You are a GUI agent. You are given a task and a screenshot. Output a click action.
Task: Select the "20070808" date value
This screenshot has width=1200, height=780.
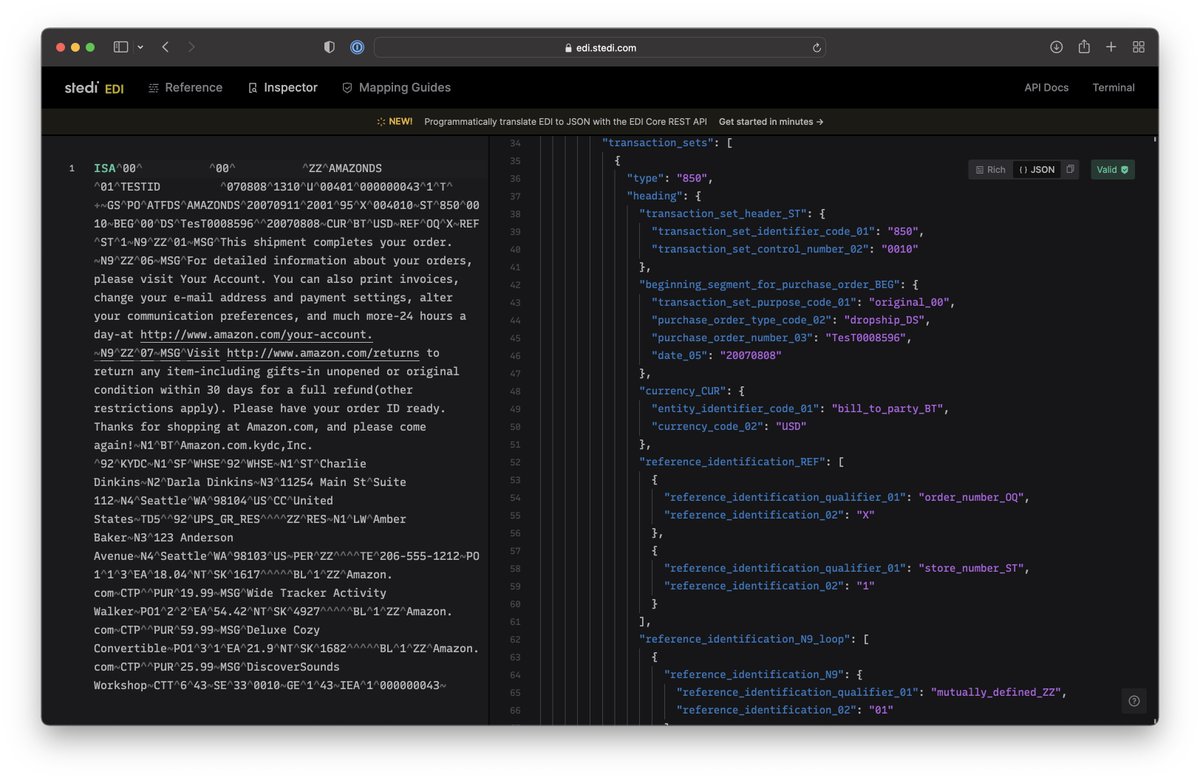(749, 355)
